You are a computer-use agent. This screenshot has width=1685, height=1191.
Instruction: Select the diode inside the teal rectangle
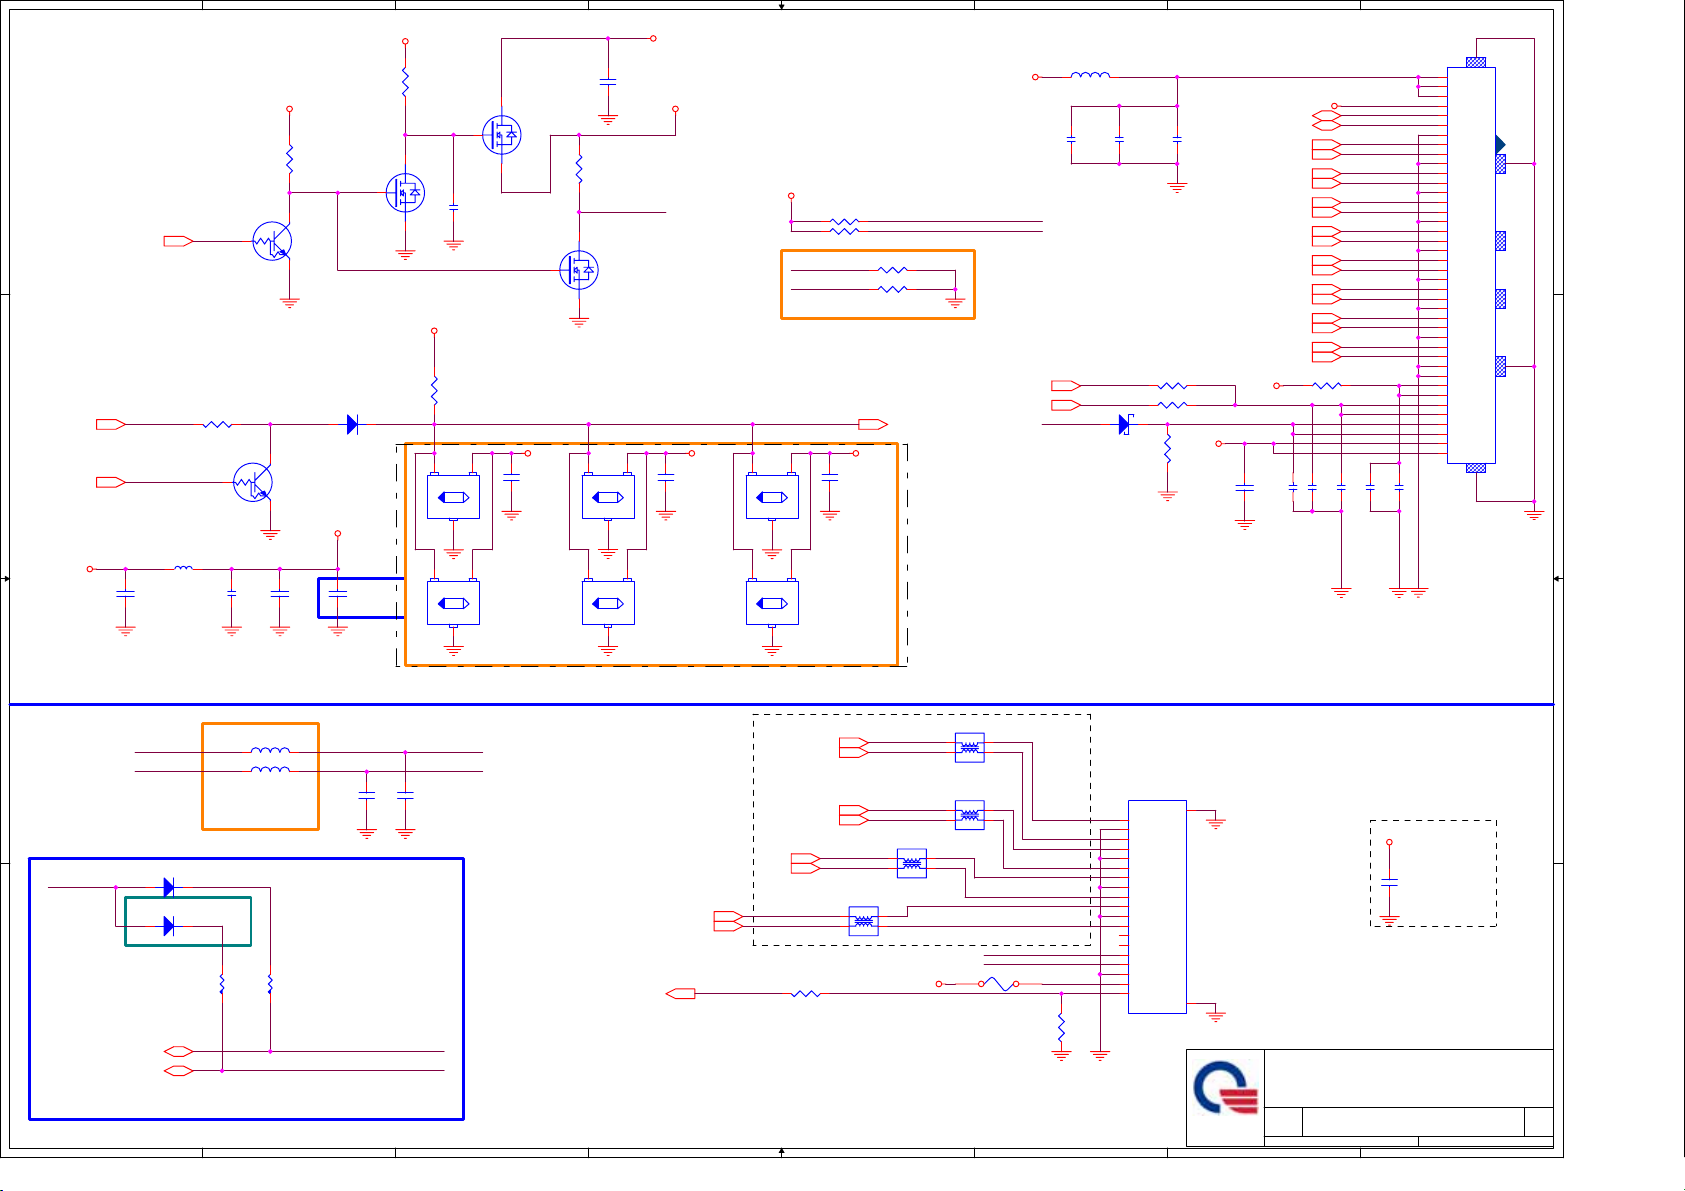168,926
